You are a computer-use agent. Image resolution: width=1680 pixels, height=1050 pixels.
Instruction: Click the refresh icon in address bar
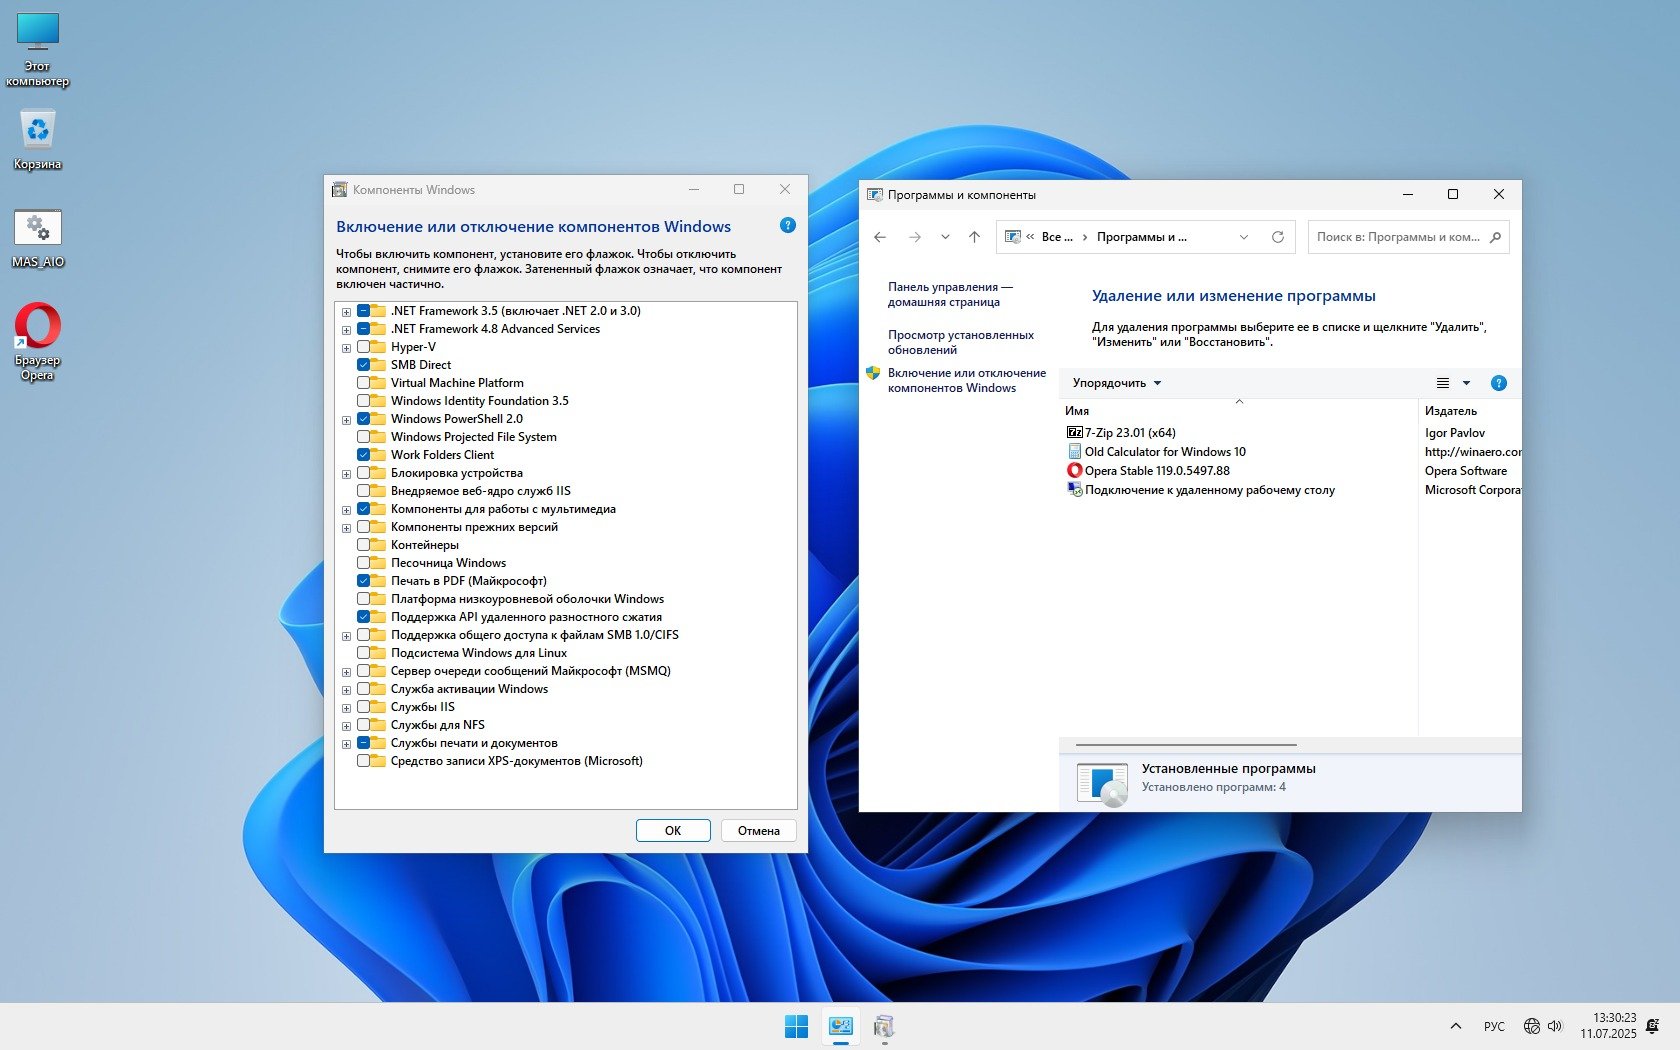1277,237
